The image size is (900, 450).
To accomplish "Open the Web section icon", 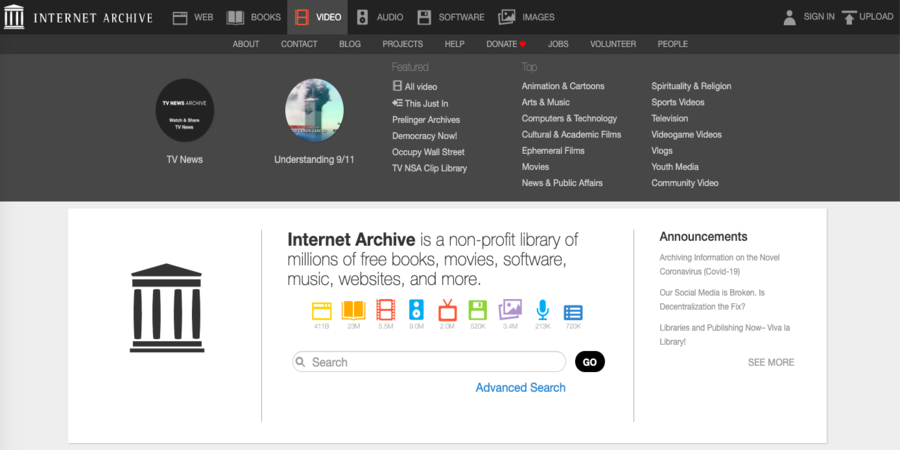I will 180,17.
